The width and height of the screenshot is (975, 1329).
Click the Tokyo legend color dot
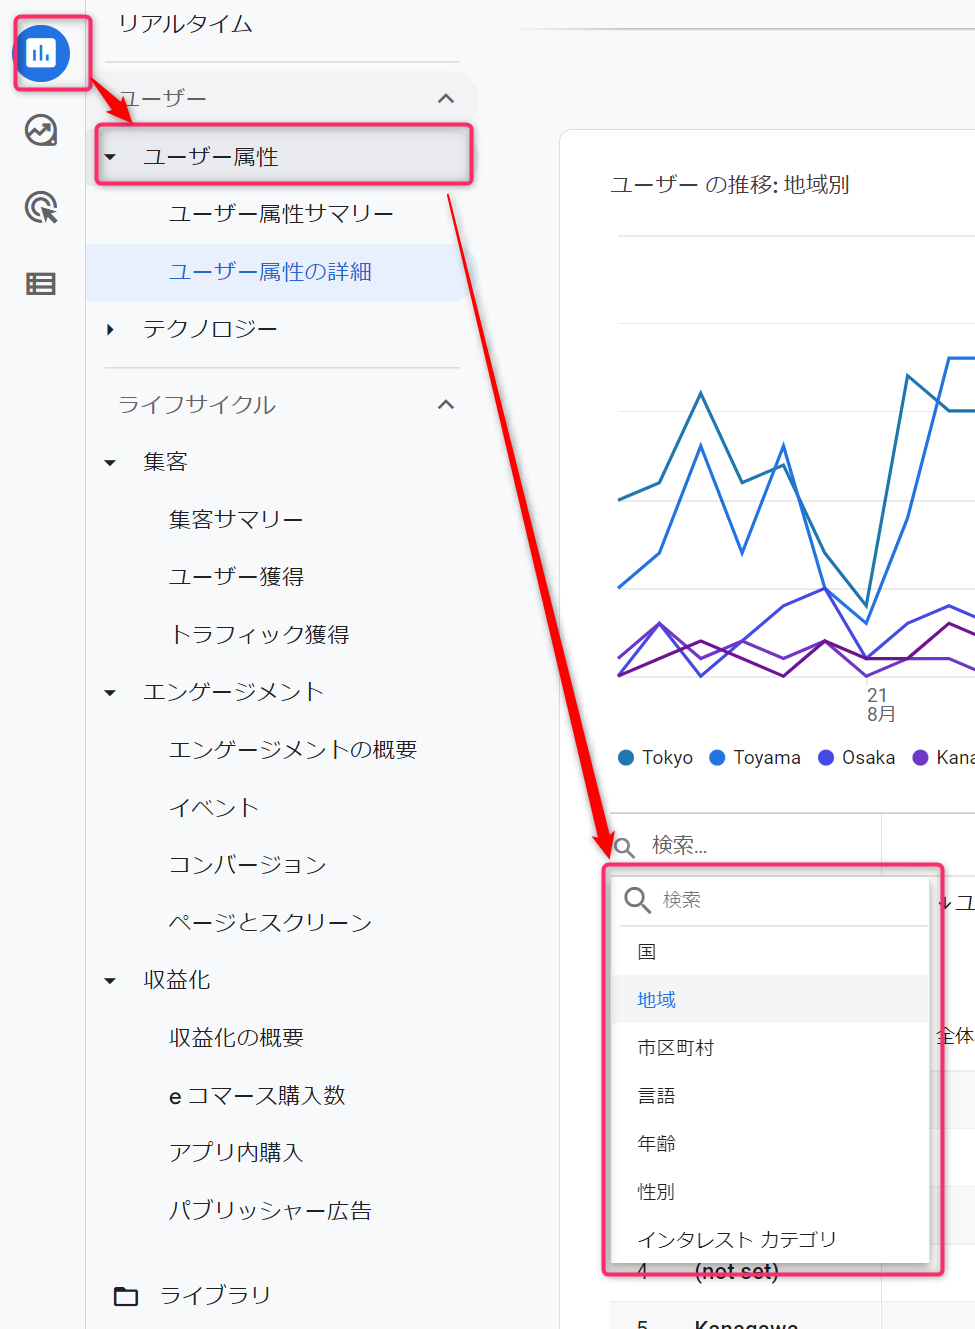pyautogui.click(x=626, y=758)
